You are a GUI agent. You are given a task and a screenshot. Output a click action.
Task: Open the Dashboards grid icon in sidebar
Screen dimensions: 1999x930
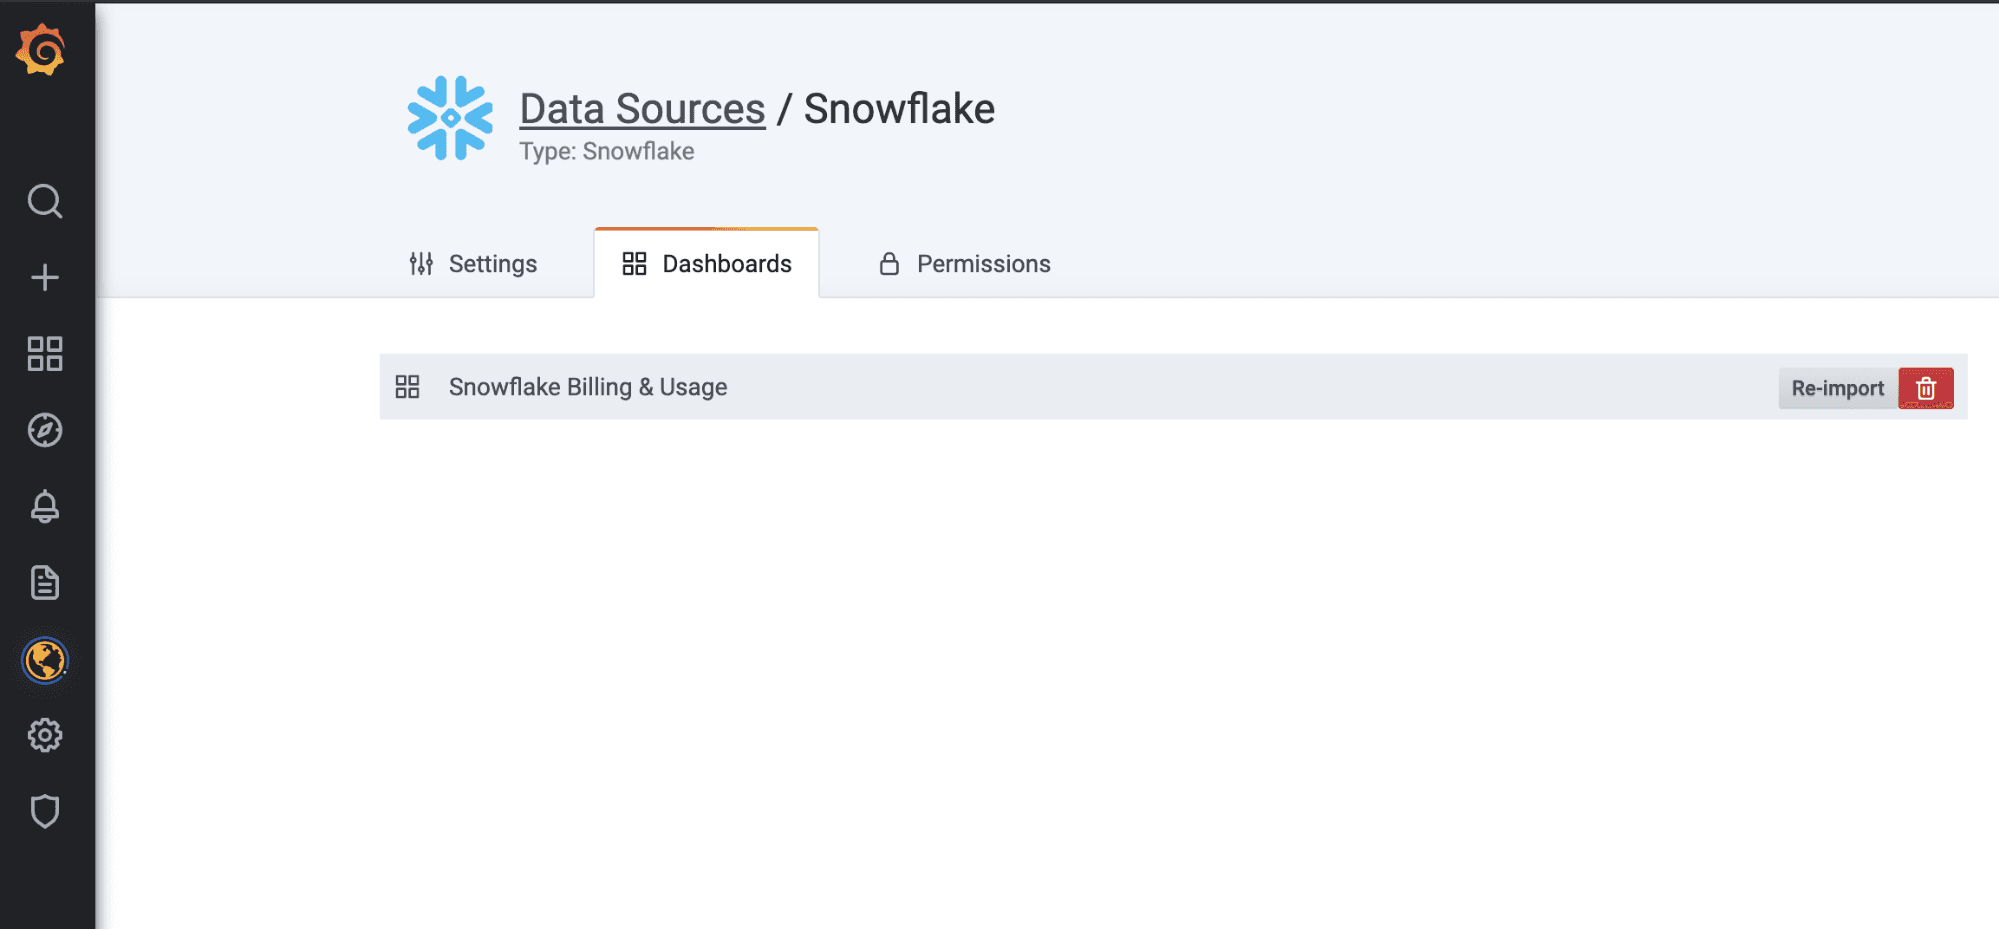point(45,354)
